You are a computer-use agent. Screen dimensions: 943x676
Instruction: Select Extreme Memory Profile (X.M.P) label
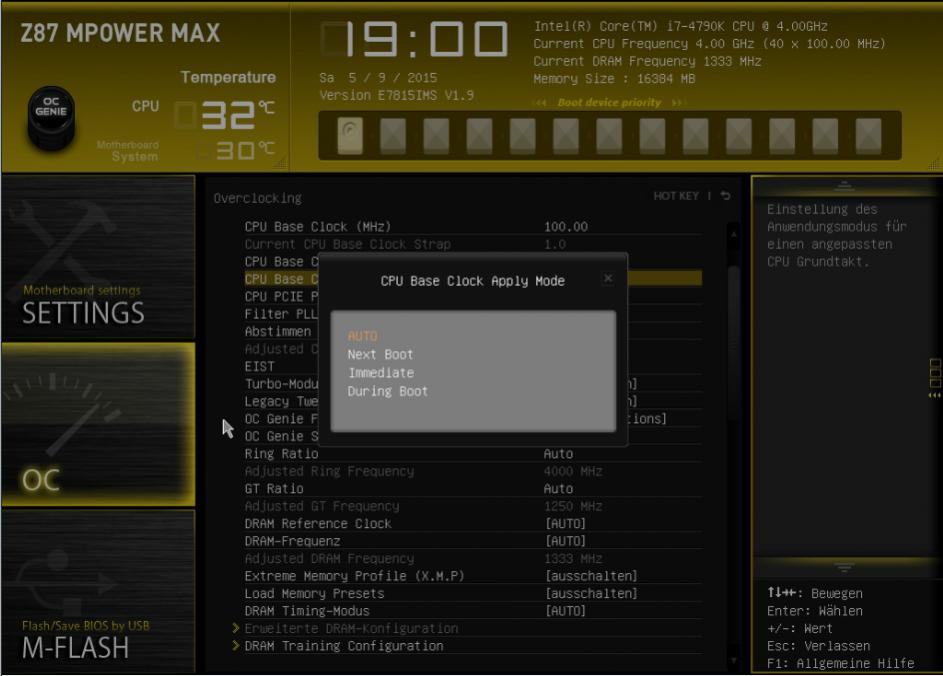pyautogui.click(x=354, y=576)
